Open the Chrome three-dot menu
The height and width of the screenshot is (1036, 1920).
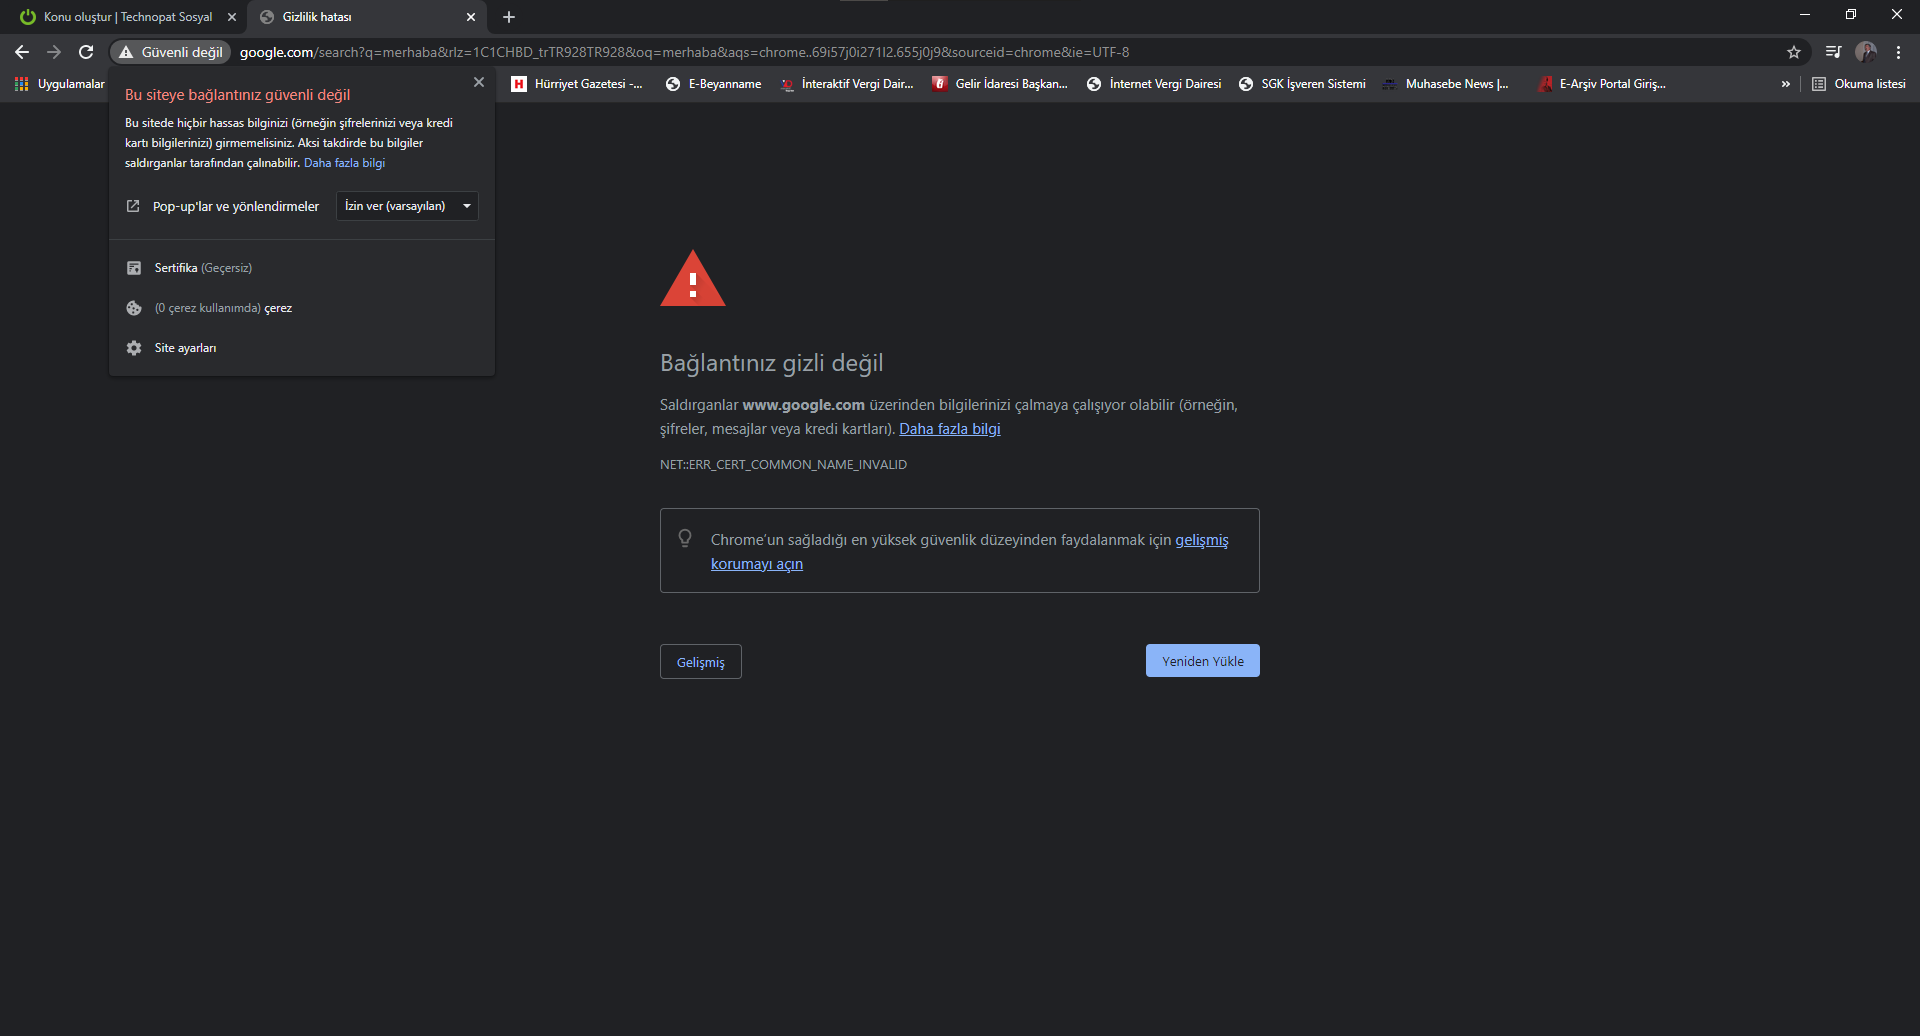pyautogui.click(x=1898, y=52)
